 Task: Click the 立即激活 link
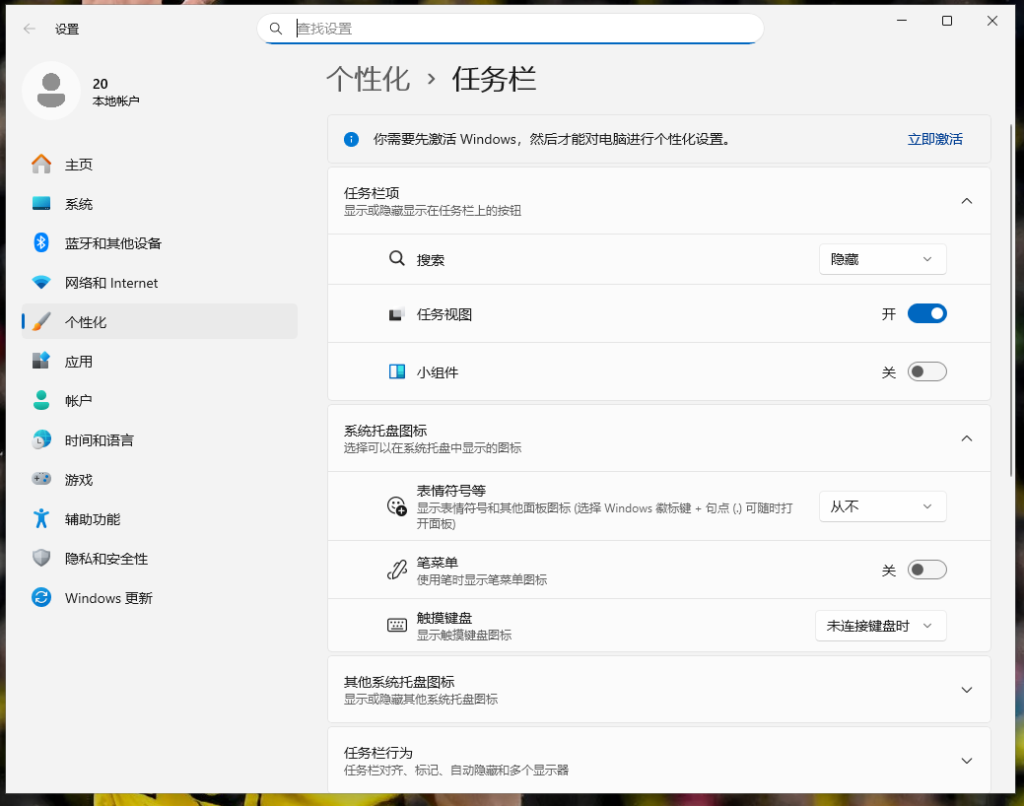coord(935,139)
